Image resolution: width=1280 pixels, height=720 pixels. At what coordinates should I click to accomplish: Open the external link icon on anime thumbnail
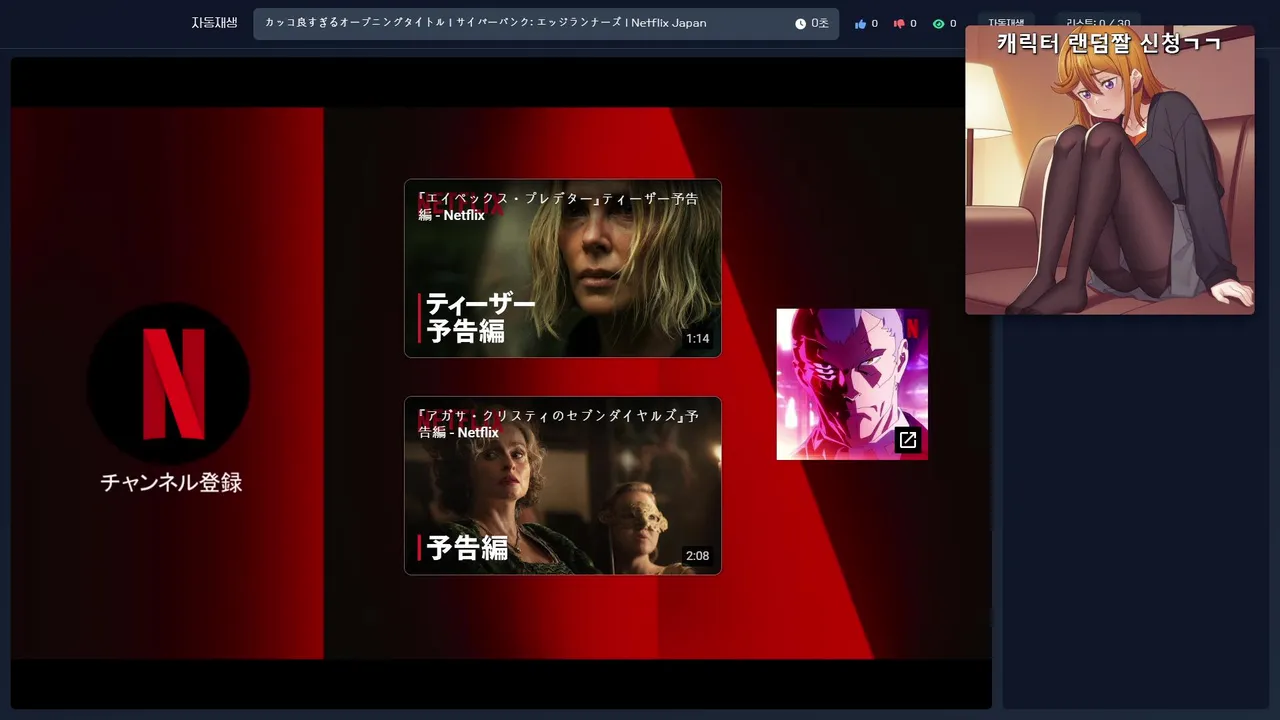908,440
